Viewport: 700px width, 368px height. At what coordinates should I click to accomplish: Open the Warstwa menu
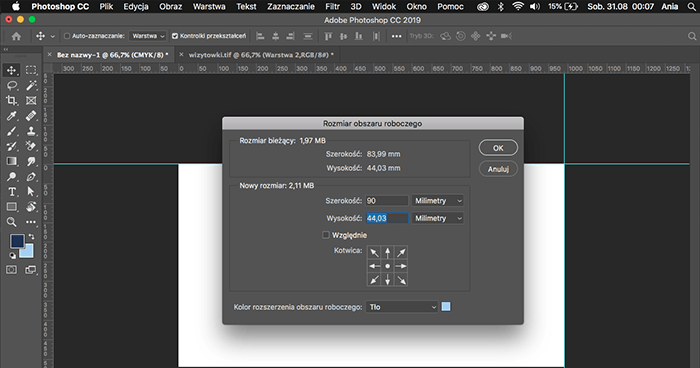click(x=209, y=7)
